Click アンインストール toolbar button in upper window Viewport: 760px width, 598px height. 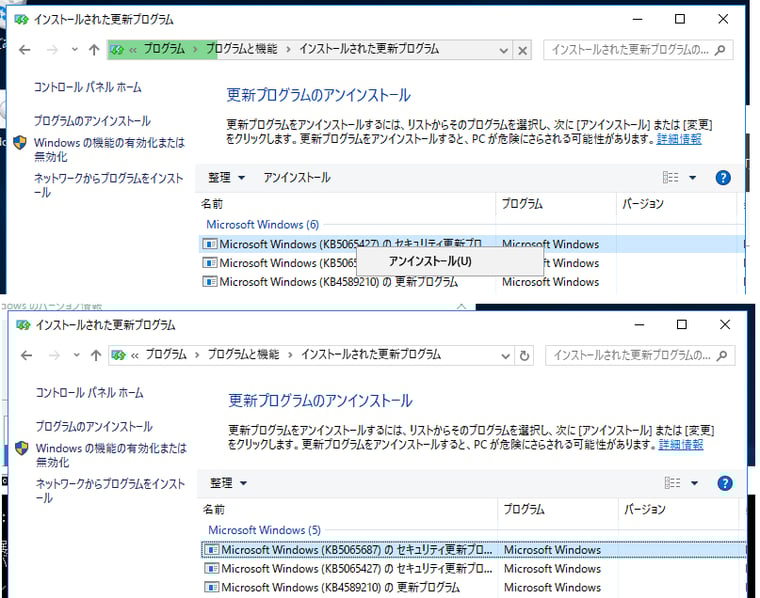[297, 178]
